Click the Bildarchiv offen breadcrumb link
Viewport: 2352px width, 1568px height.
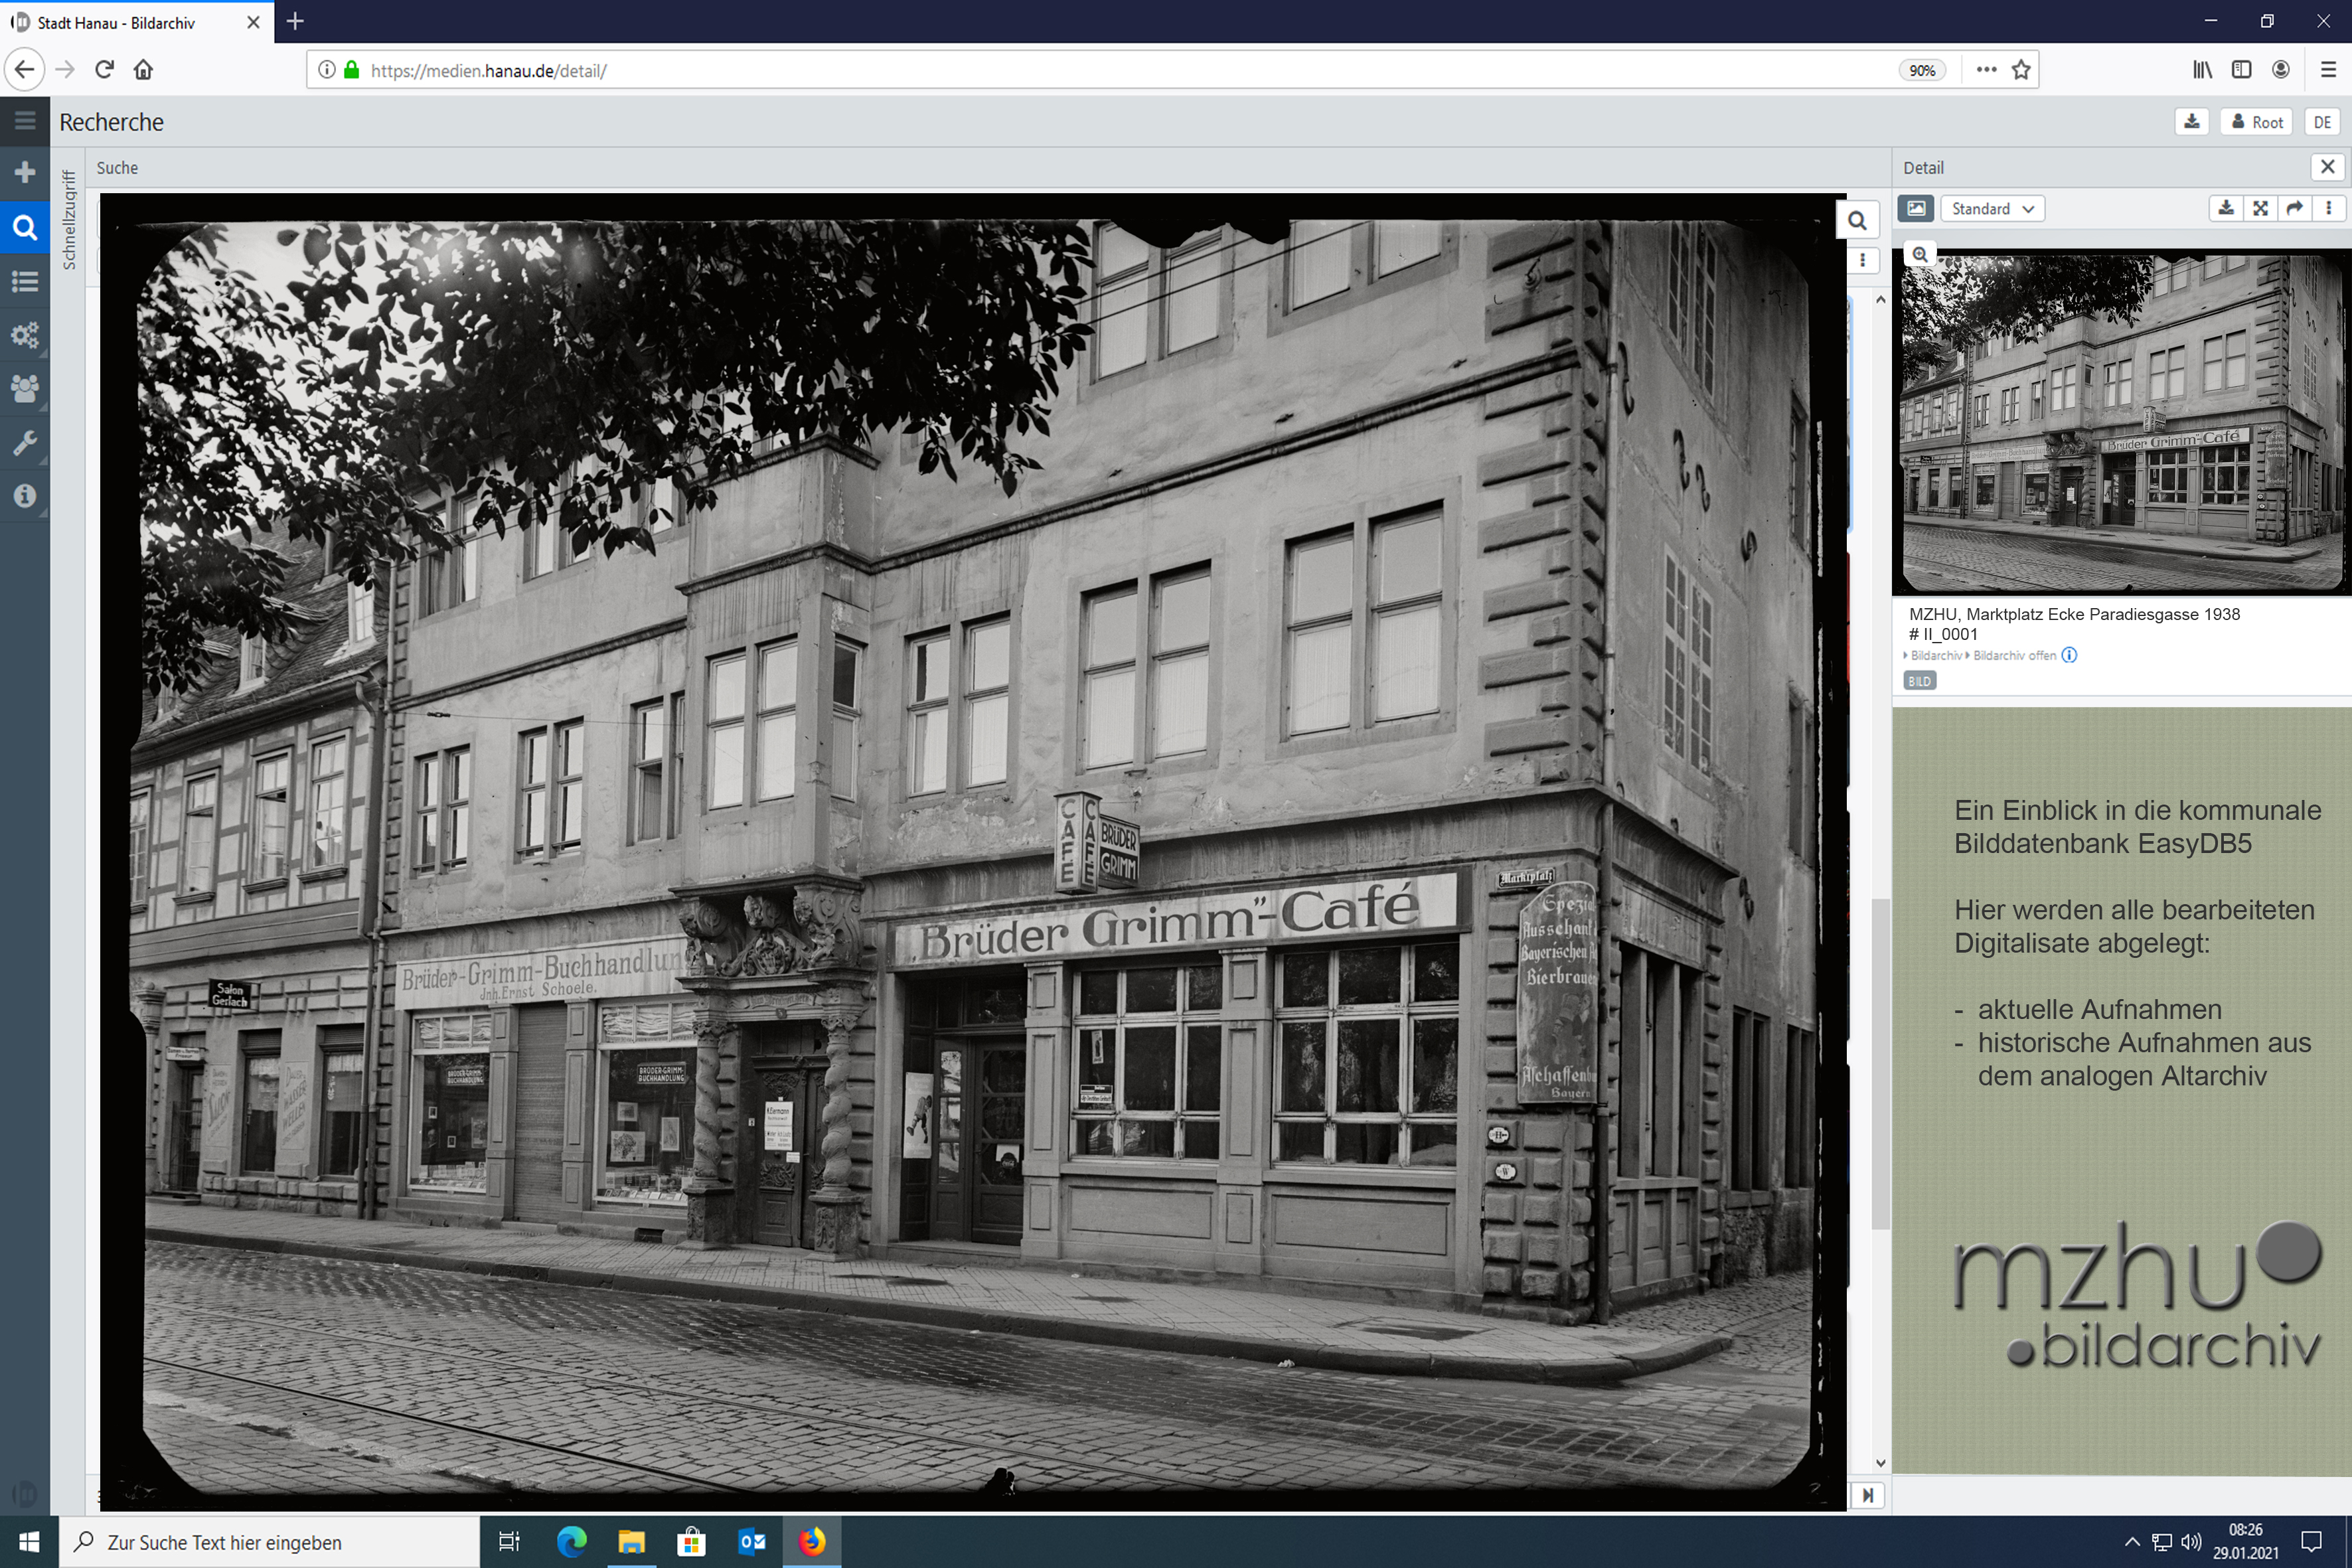(2014, 656)
